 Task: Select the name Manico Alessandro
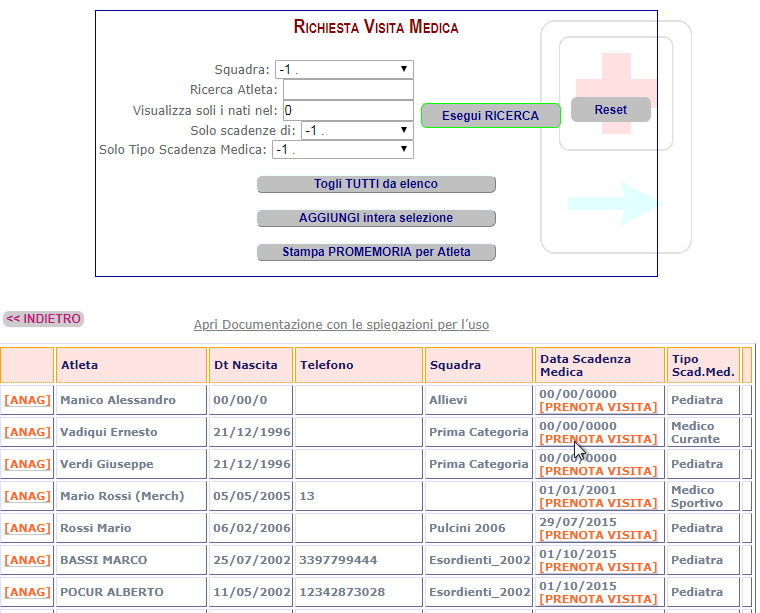tap(118, 400)
